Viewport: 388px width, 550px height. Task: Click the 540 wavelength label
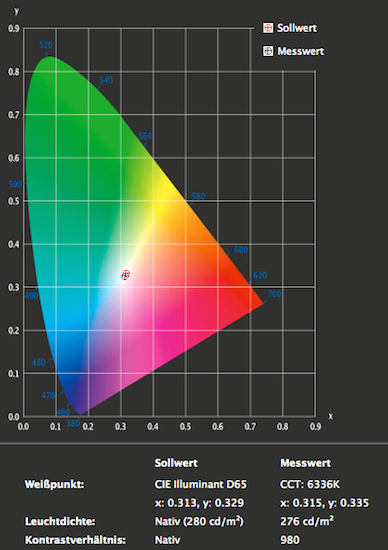click(106, 80)
